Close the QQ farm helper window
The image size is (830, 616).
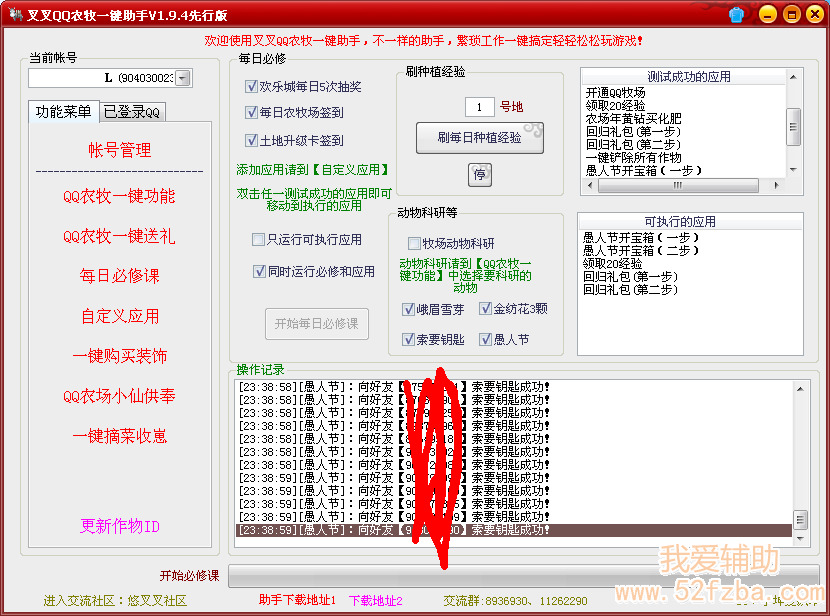(815, 14)
